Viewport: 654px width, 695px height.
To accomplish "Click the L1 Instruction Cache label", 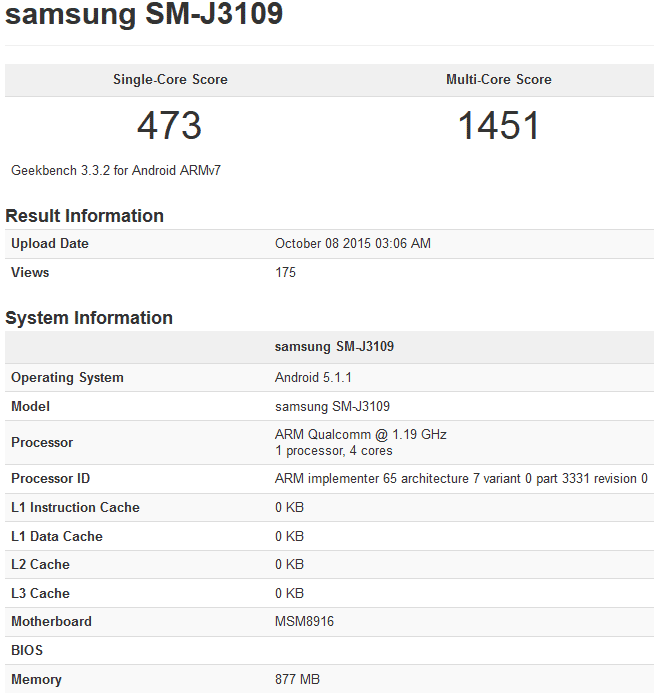I will coord(75,508).
